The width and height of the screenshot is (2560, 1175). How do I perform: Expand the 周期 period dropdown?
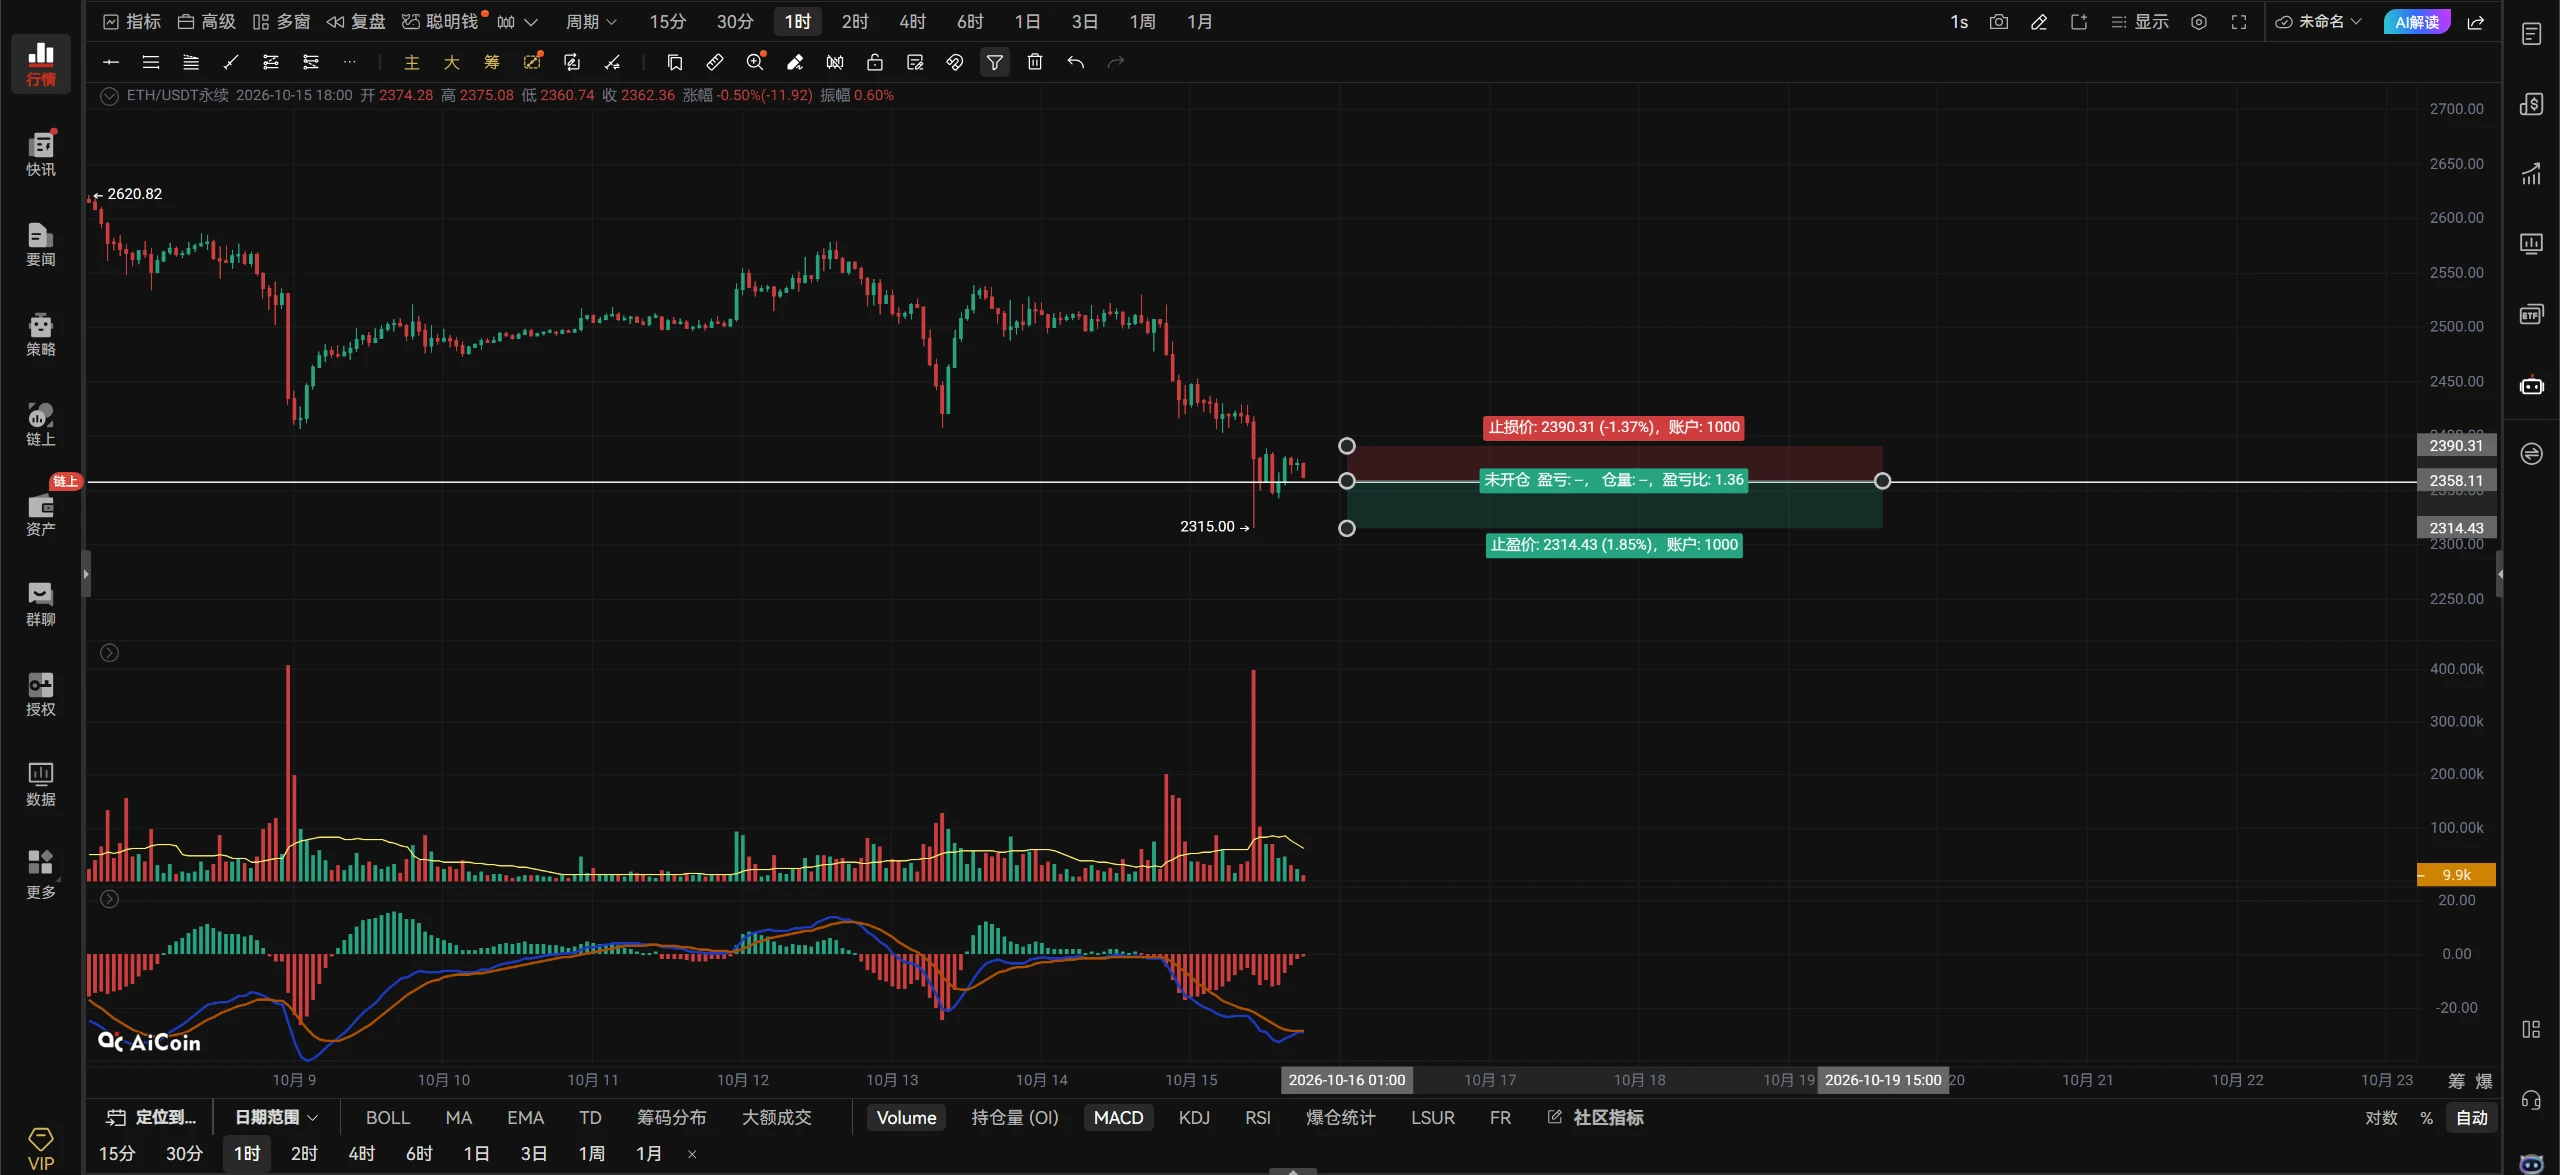[x=591, y=22]
